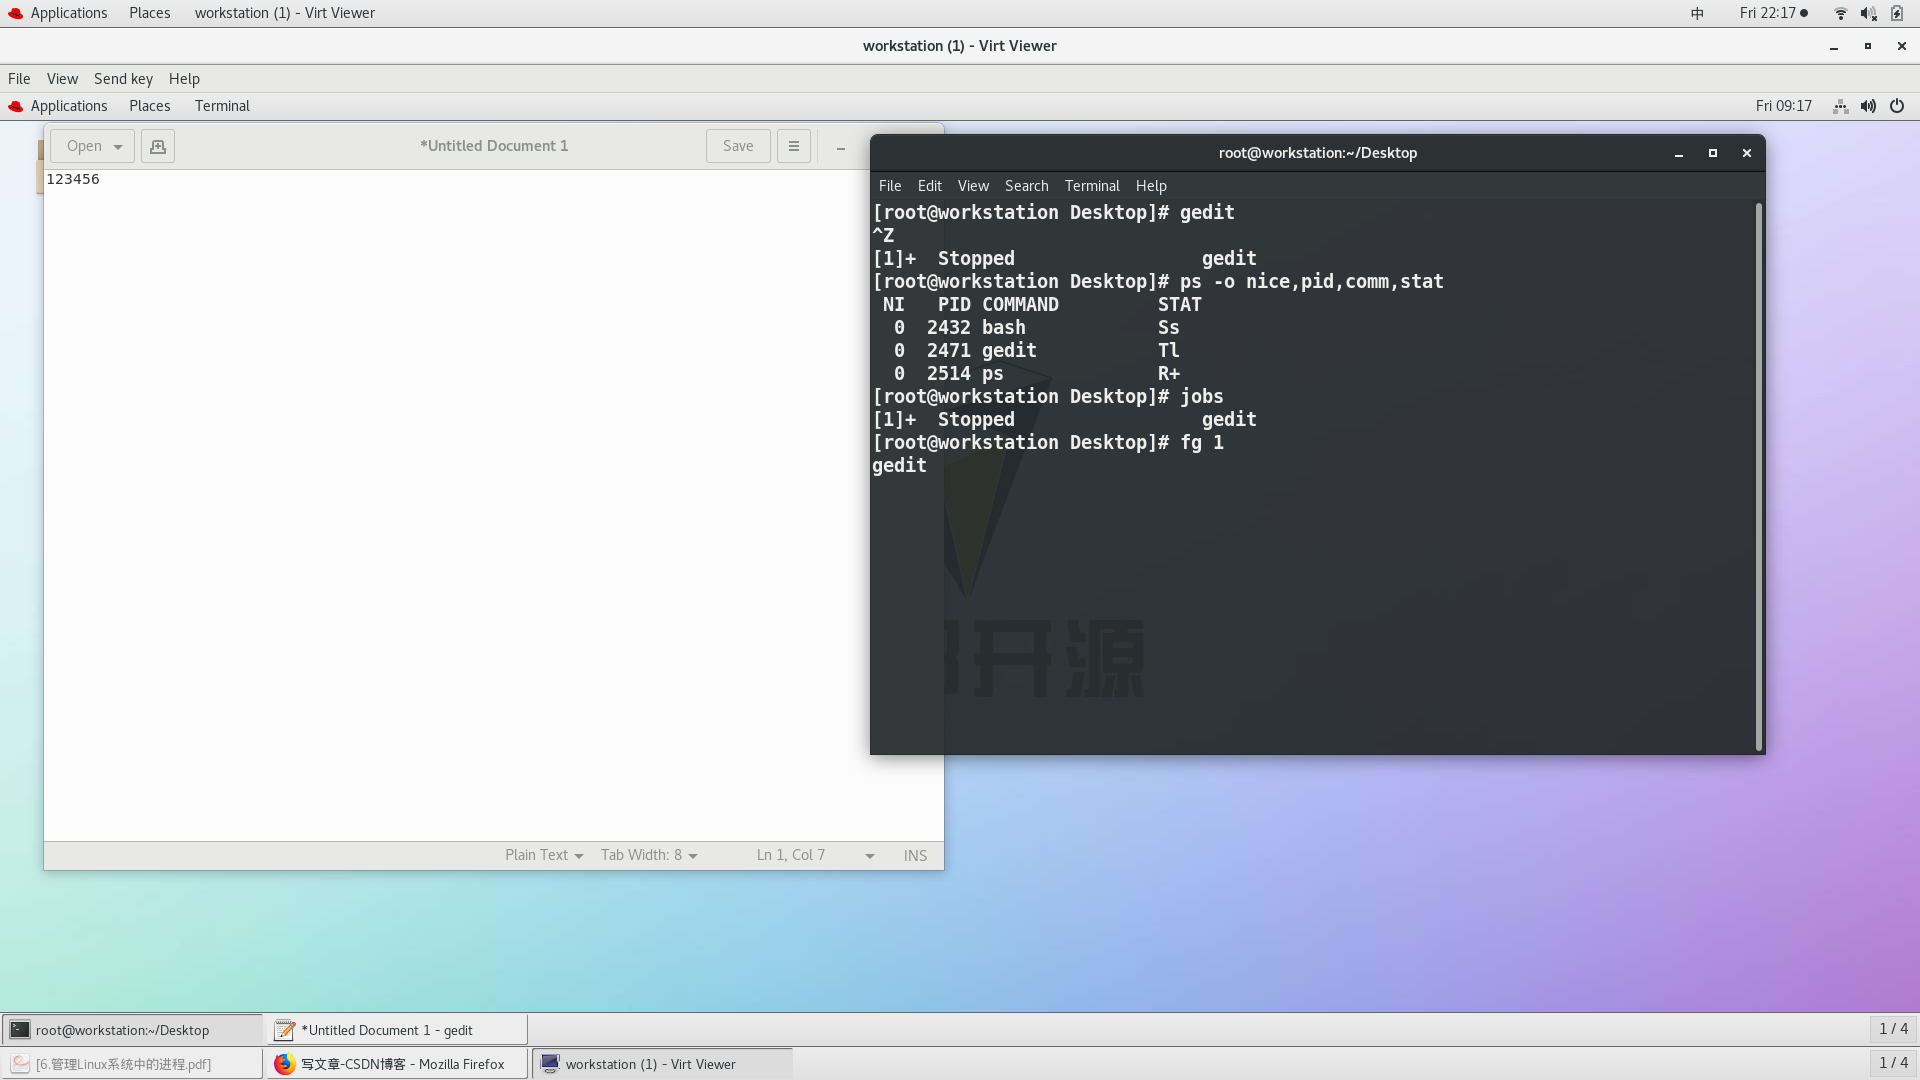This screenshot has width=1920, height=1080.
Task: Open Plain Text language dropdown
Action: pos(544,856)
